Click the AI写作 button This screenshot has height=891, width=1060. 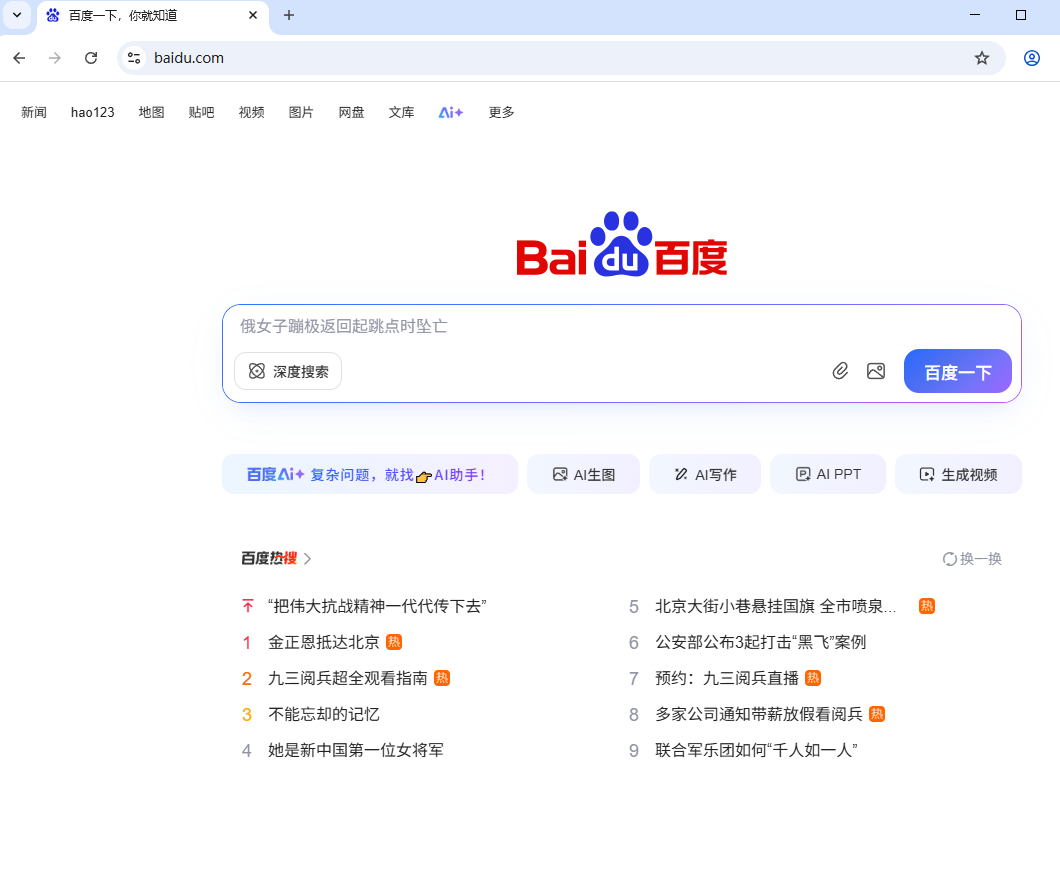click(x=705, y=474)
